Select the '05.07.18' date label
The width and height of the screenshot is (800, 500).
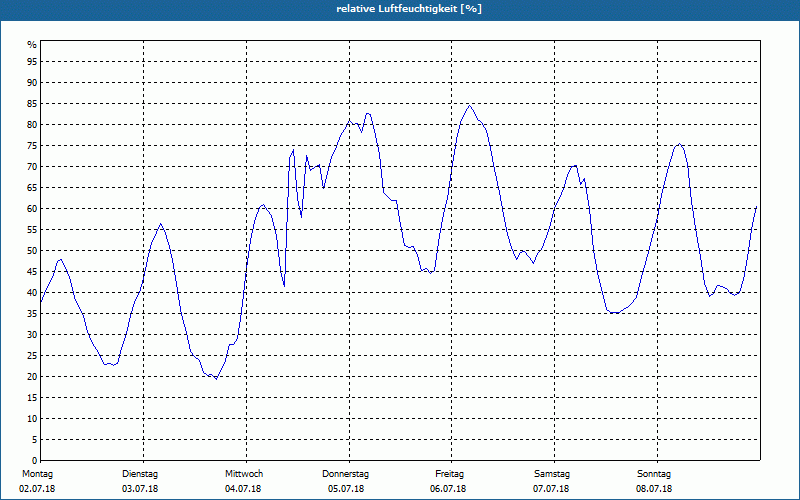point(346,489)
